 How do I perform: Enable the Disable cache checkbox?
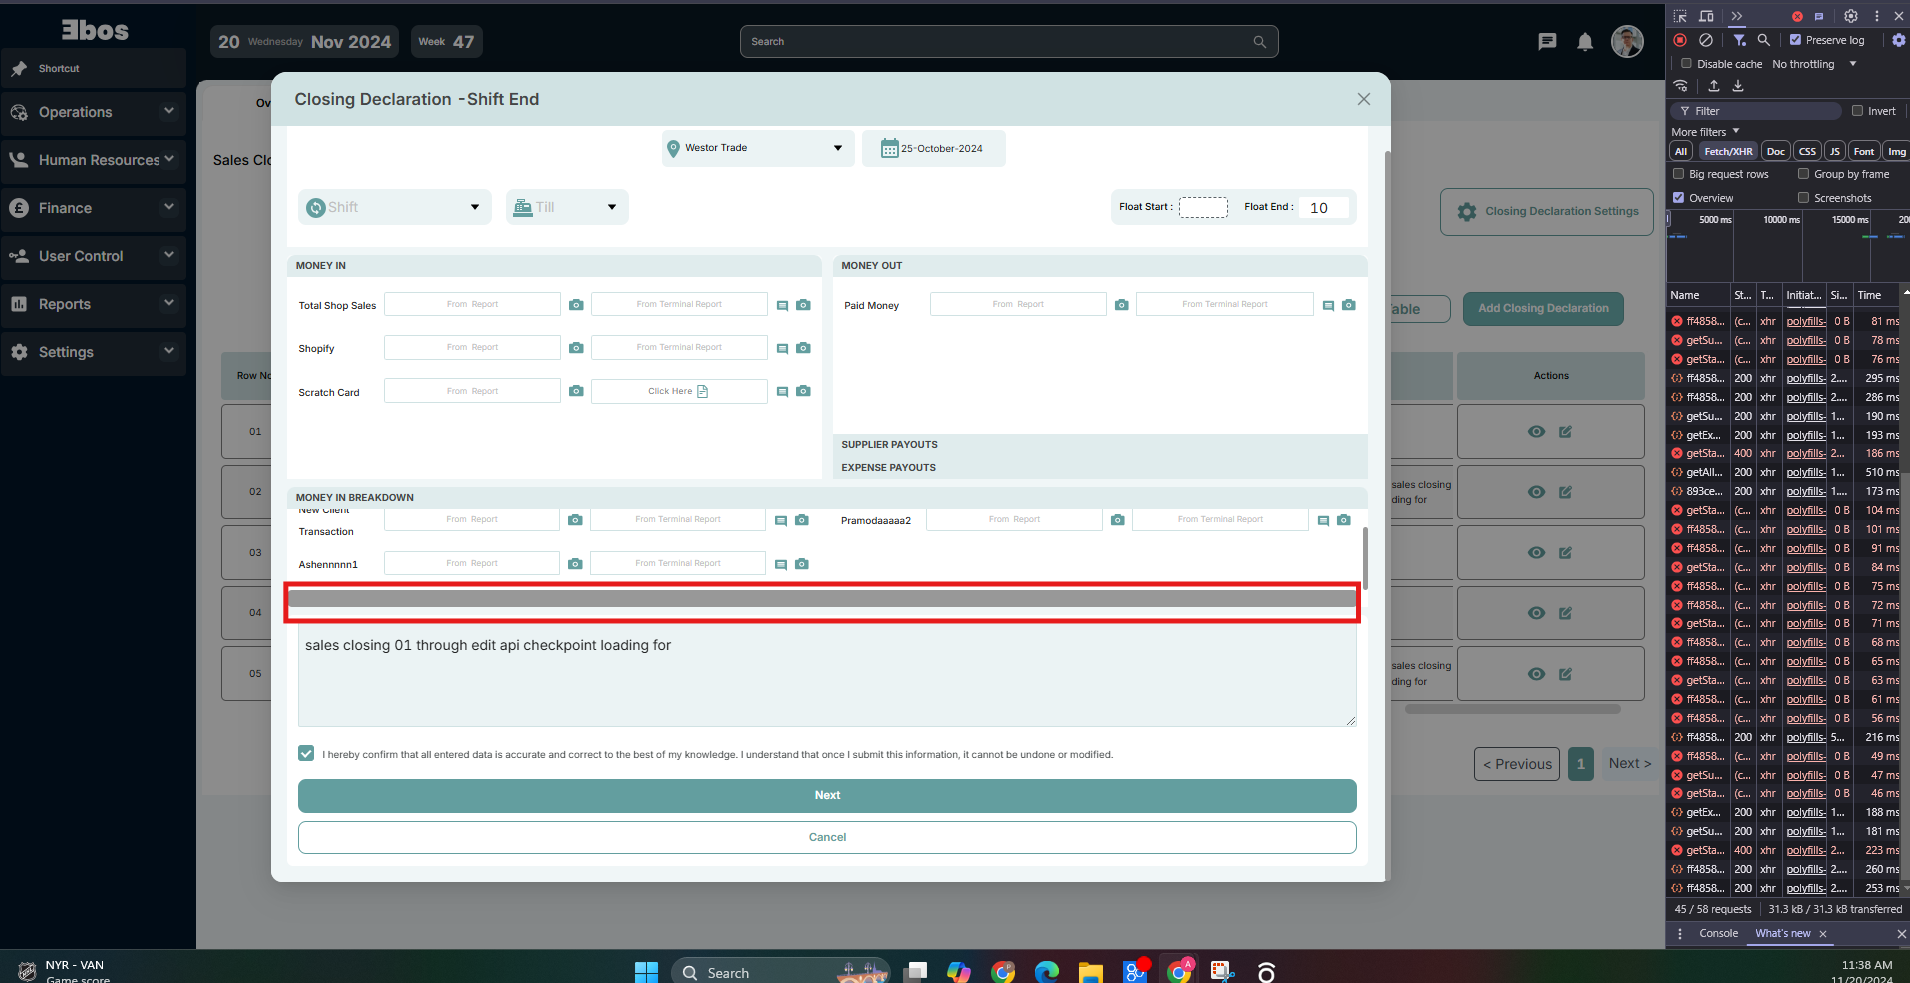click(1686, 63)
